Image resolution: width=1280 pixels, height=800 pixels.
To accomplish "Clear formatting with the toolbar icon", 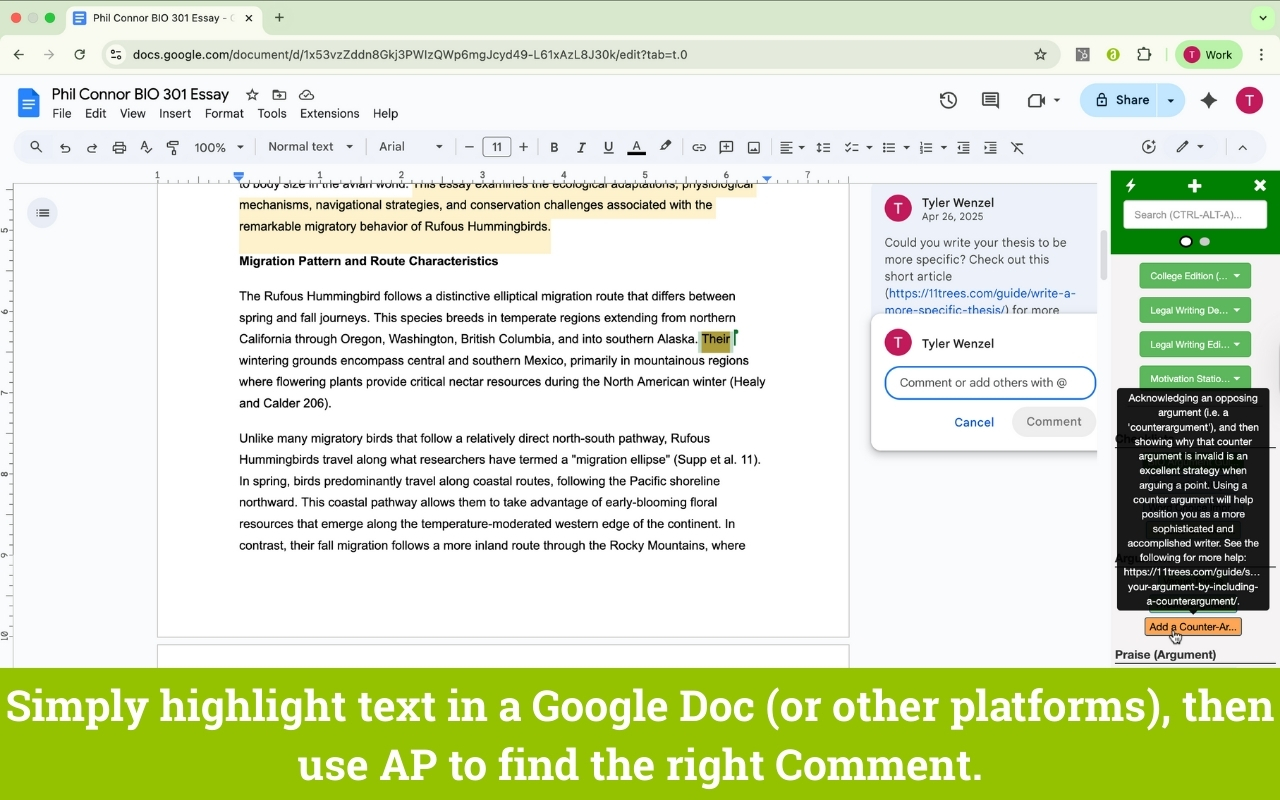I will click(1018, 147).
